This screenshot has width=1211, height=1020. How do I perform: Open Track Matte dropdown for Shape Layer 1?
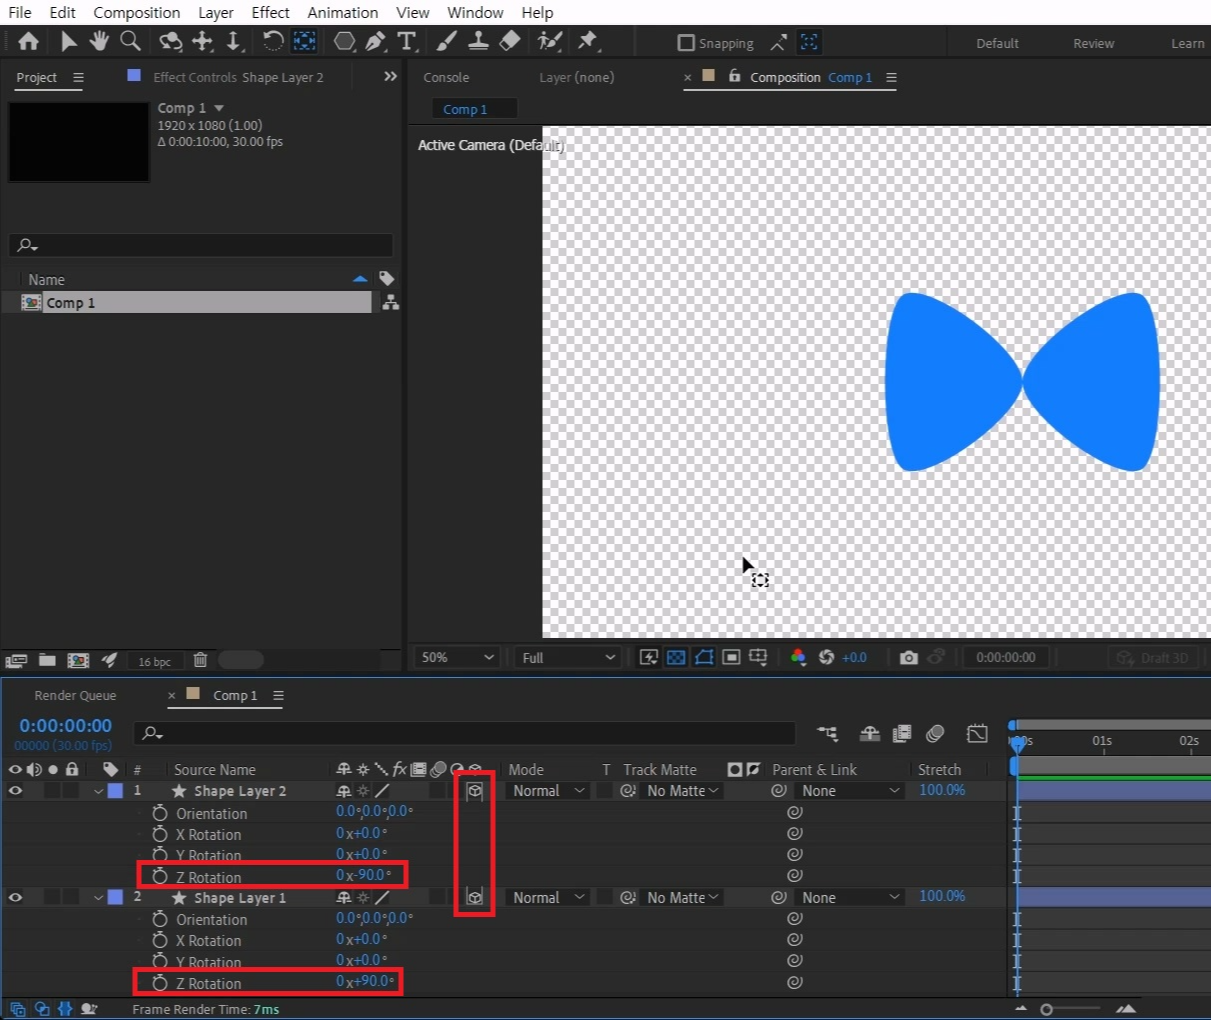tap(683, 897)
